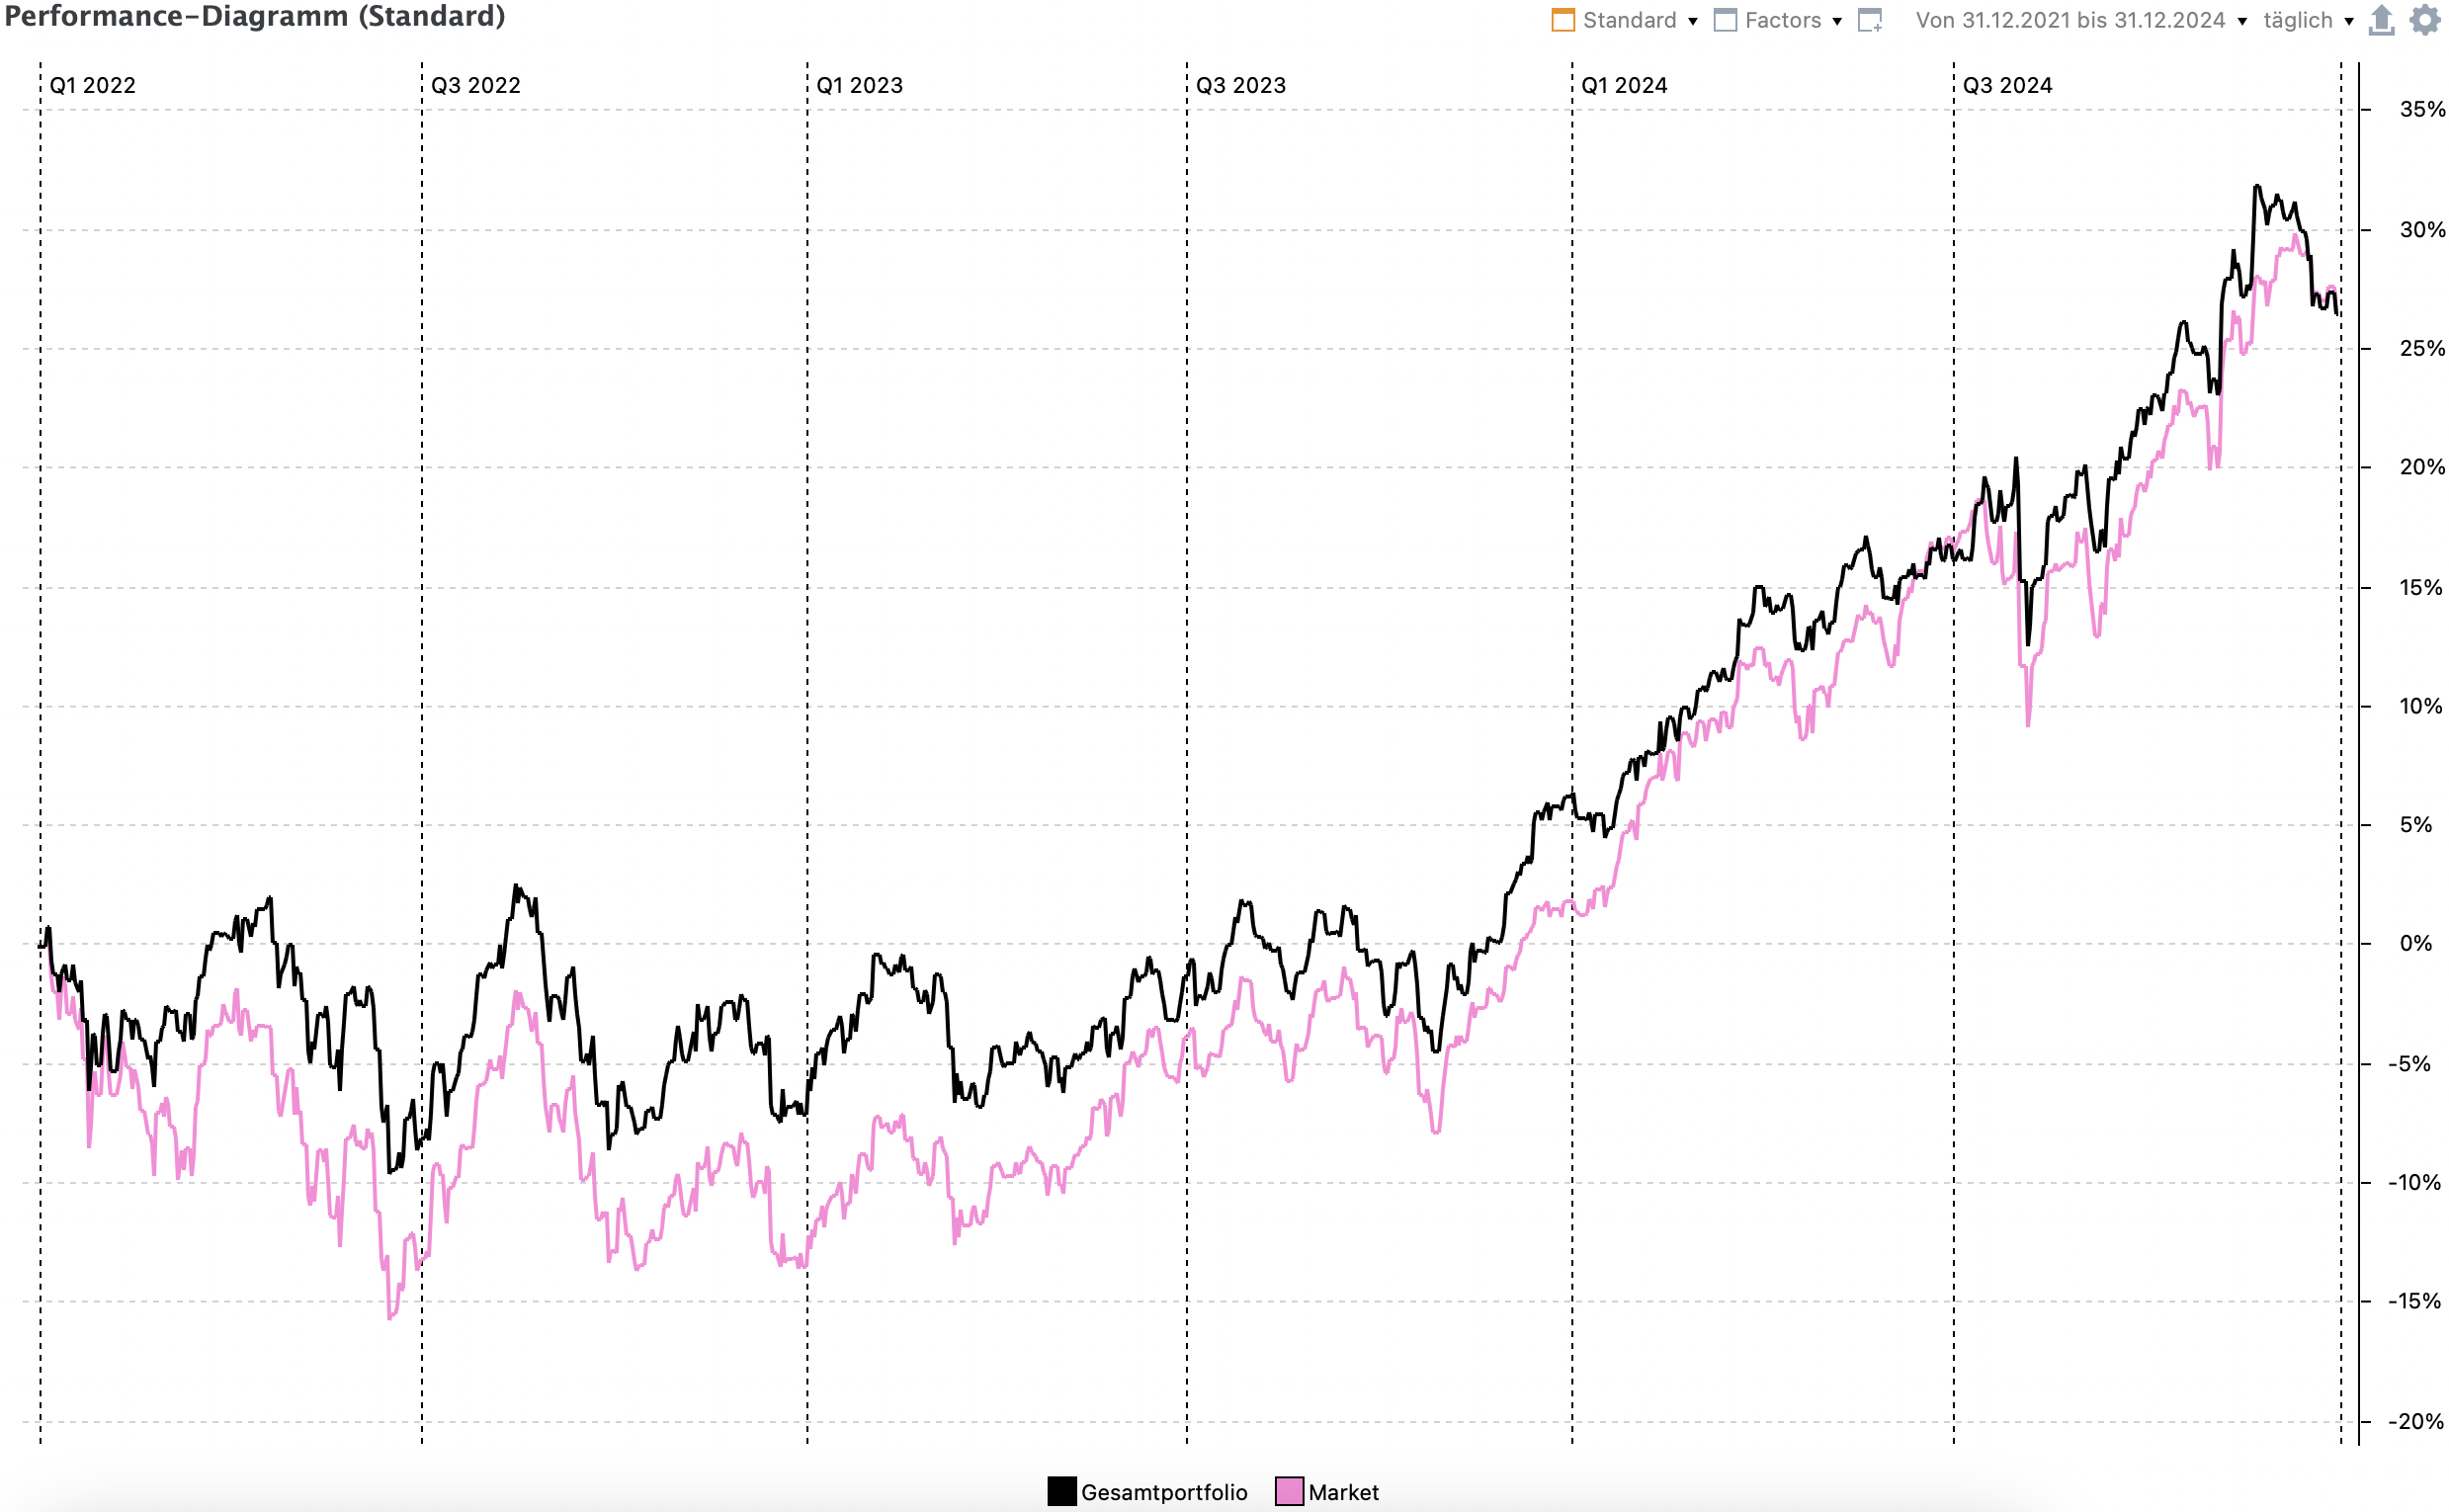The height and width of the screenshot is (1512, 2449).
Task: Open chart settings gear icon
Action: tap(2424, 20)
